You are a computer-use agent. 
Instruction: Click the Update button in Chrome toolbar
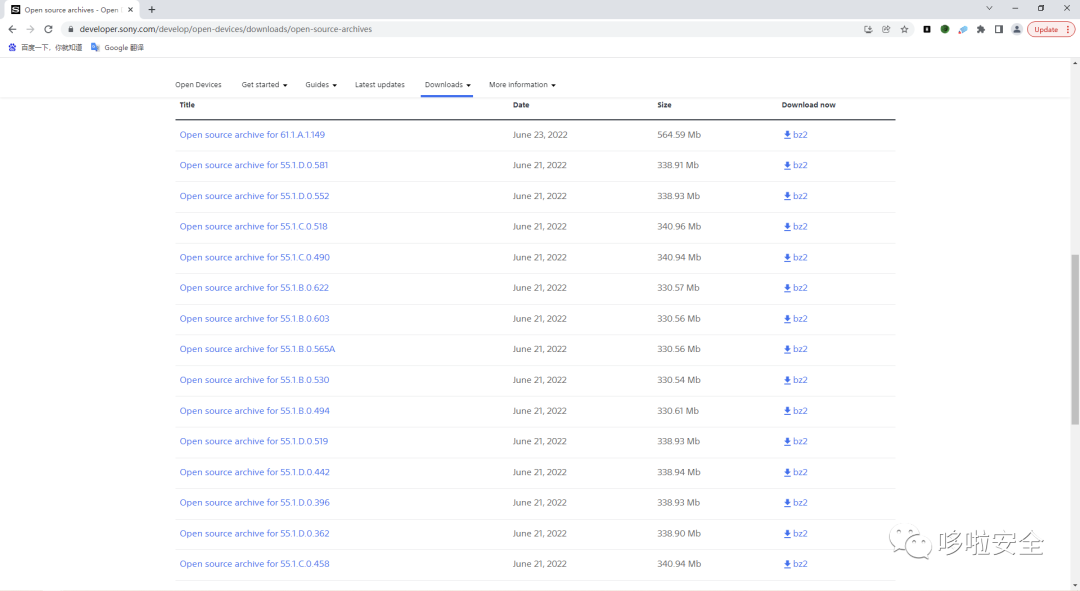click(1051, 29)
